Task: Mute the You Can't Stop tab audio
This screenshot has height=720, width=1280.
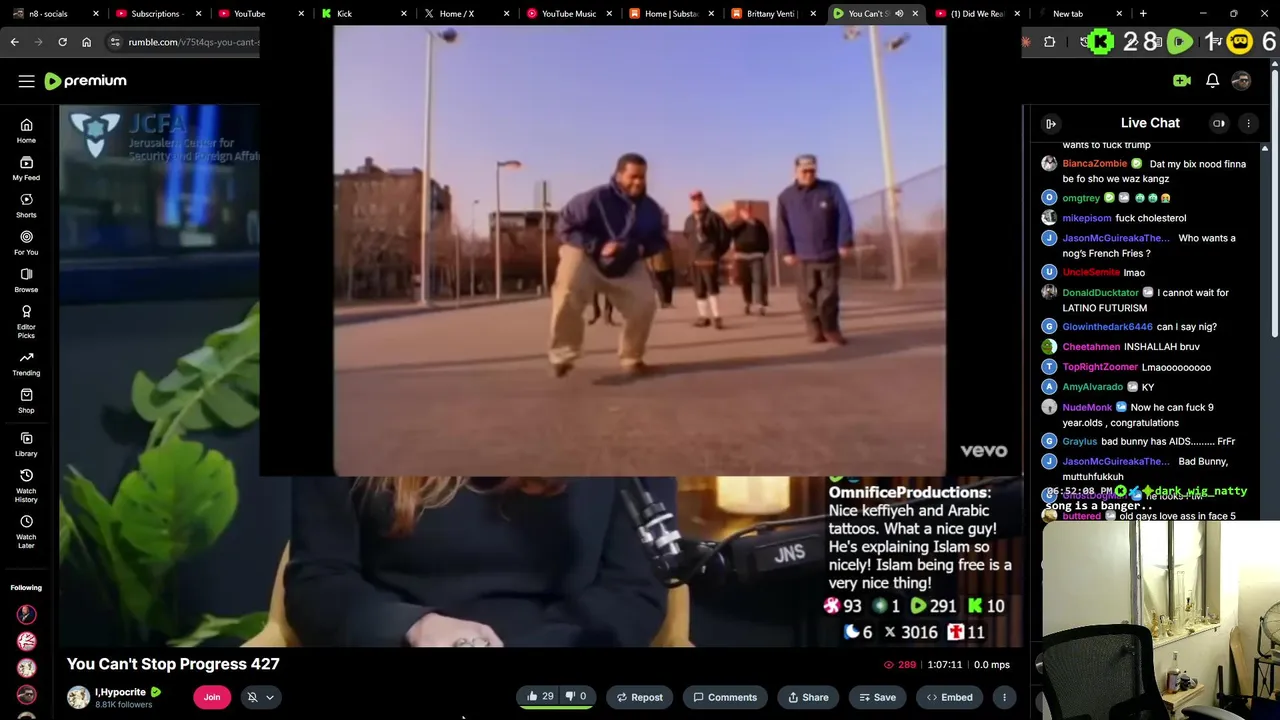Action: (x=899, y=14)
